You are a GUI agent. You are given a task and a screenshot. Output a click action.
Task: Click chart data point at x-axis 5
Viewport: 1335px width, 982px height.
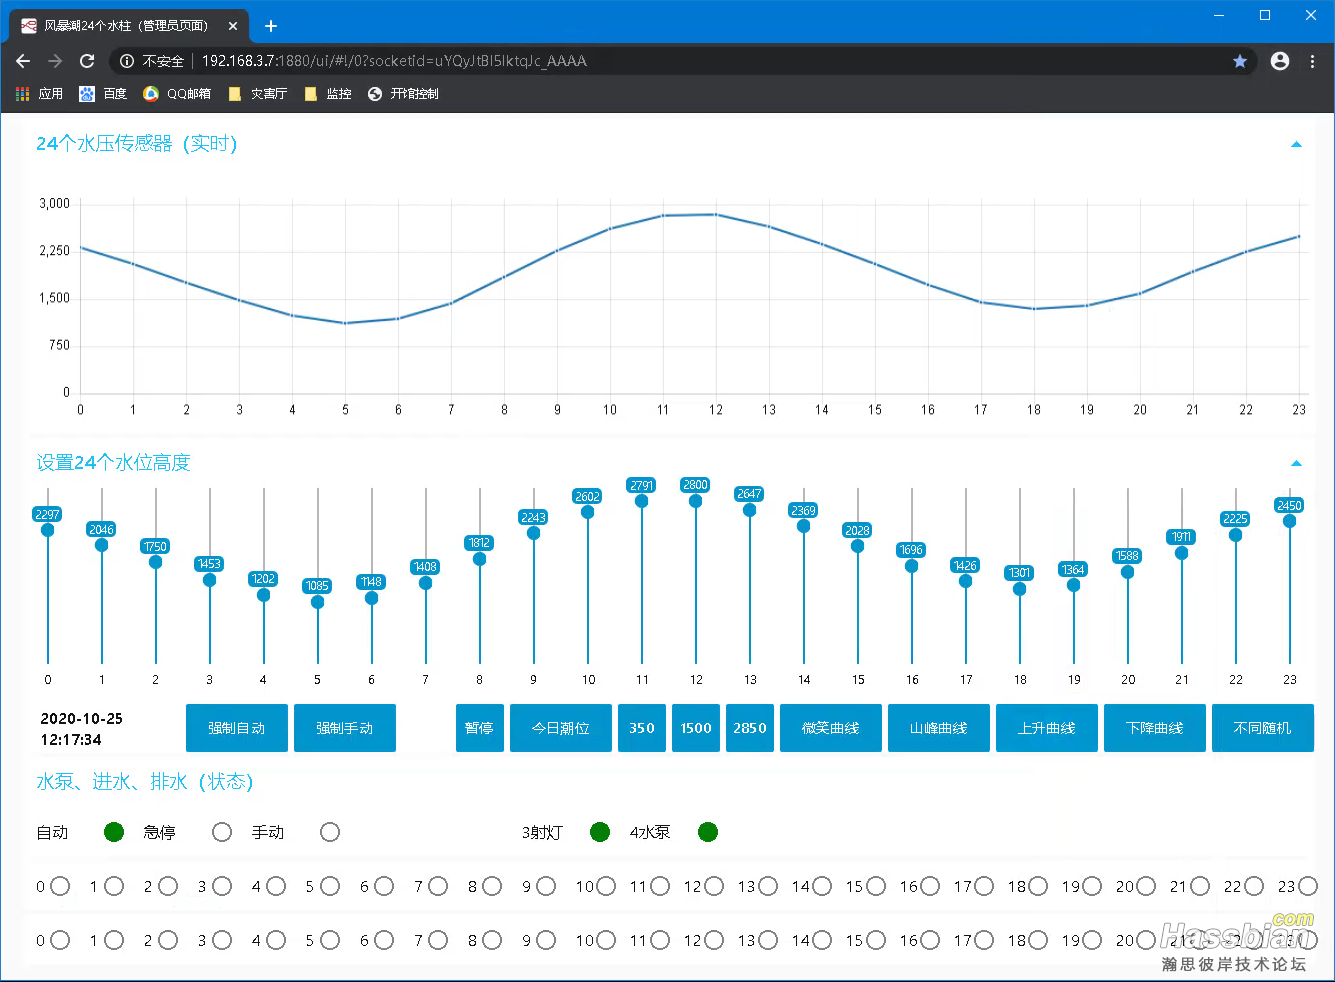tap(345, 323)
